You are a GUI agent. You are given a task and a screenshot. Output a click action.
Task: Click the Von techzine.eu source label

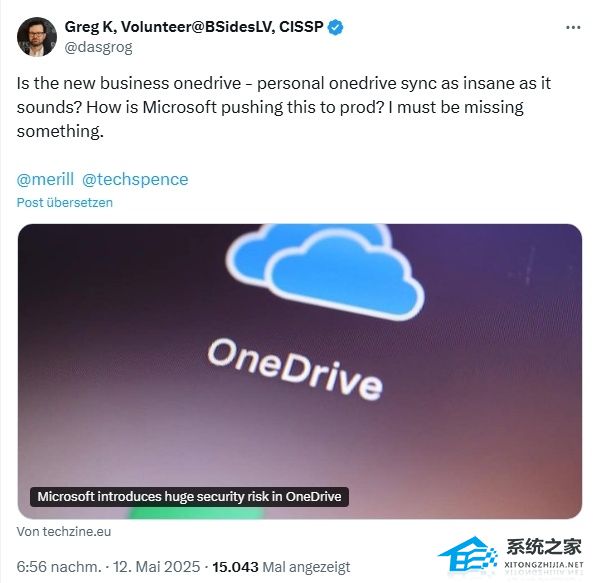point(64,532)
